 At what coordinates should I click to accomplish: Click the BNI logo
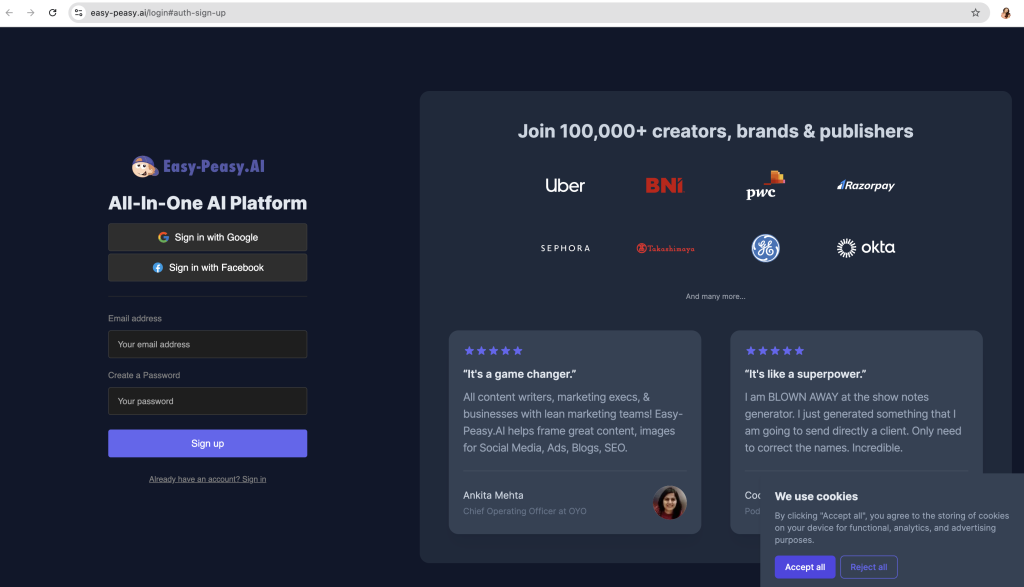click(x=664, y=185)
